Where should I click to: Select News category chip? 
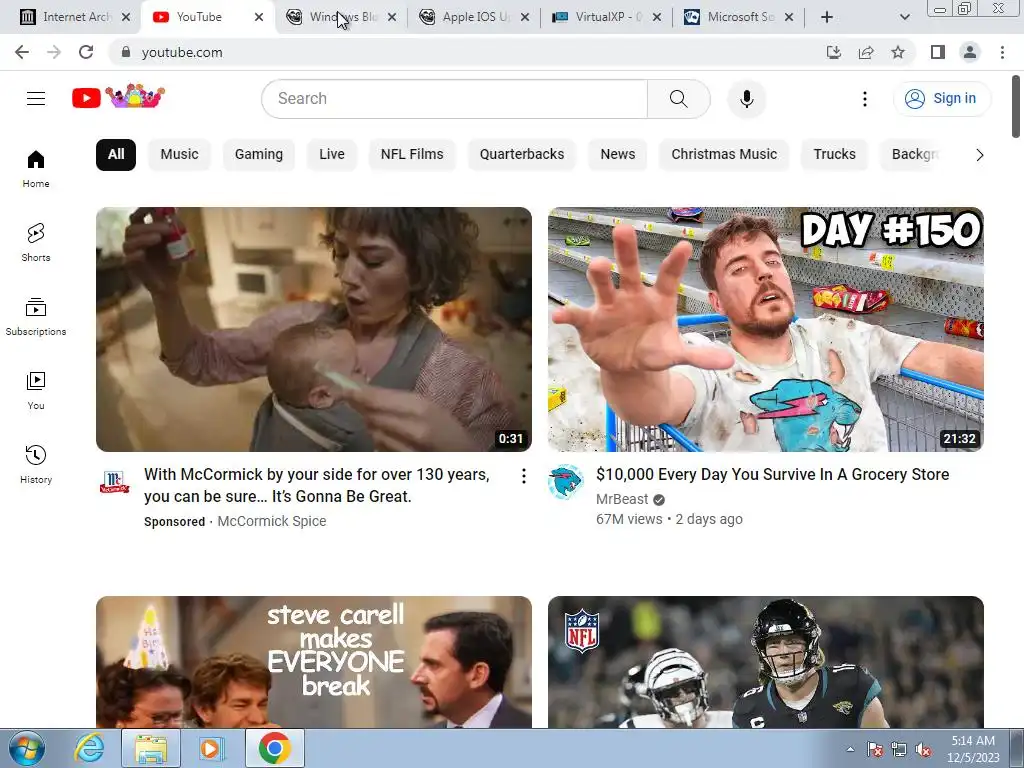[617, 155]
